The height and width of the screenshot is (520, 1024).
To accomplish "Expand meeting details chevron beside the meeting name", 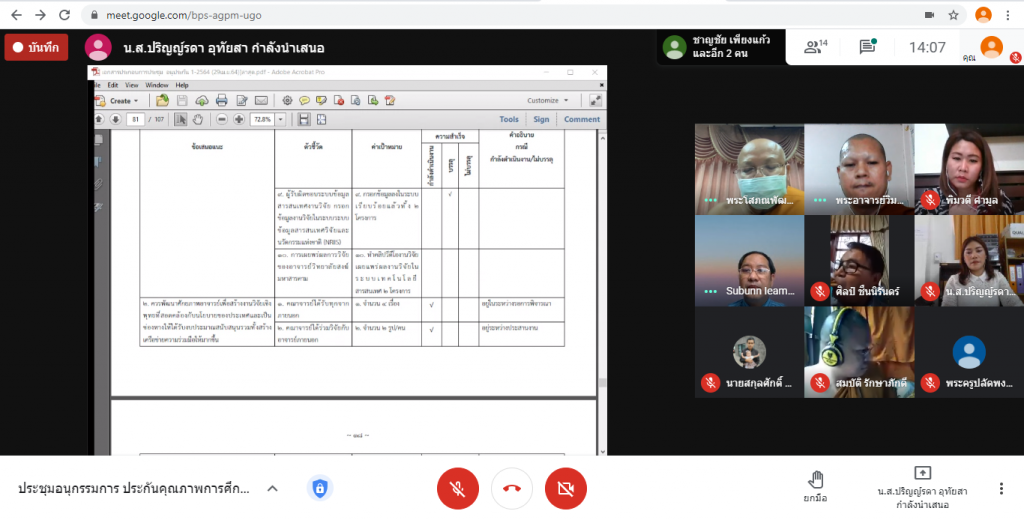I will (271, 489).
